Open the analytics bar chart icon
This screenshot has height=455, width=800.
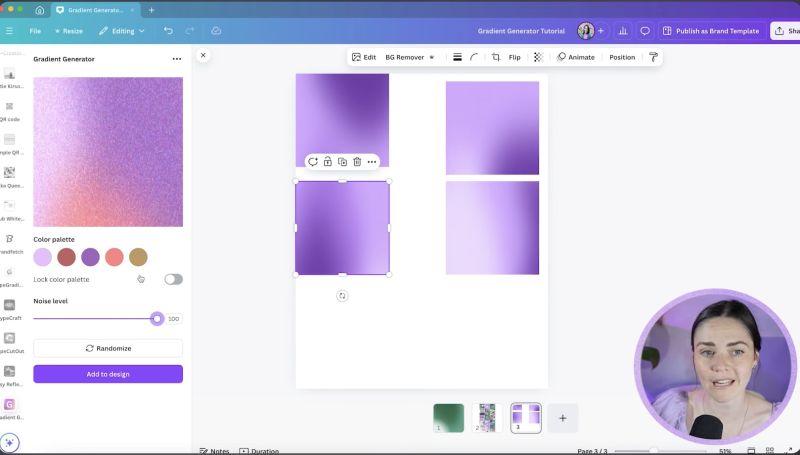coord(623,31)
